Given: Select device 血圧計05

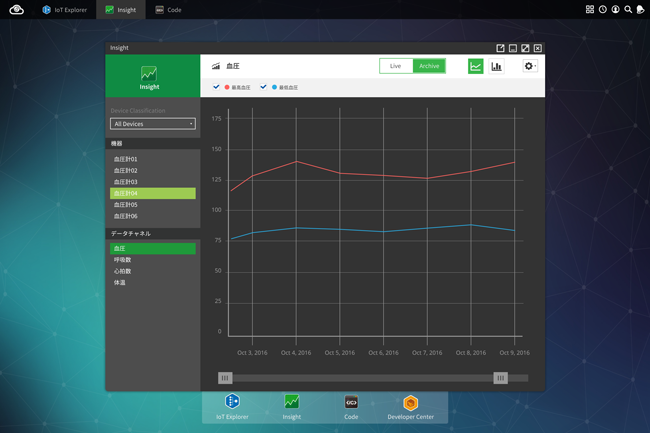Looking at the screenshot, I should [153, 205].
